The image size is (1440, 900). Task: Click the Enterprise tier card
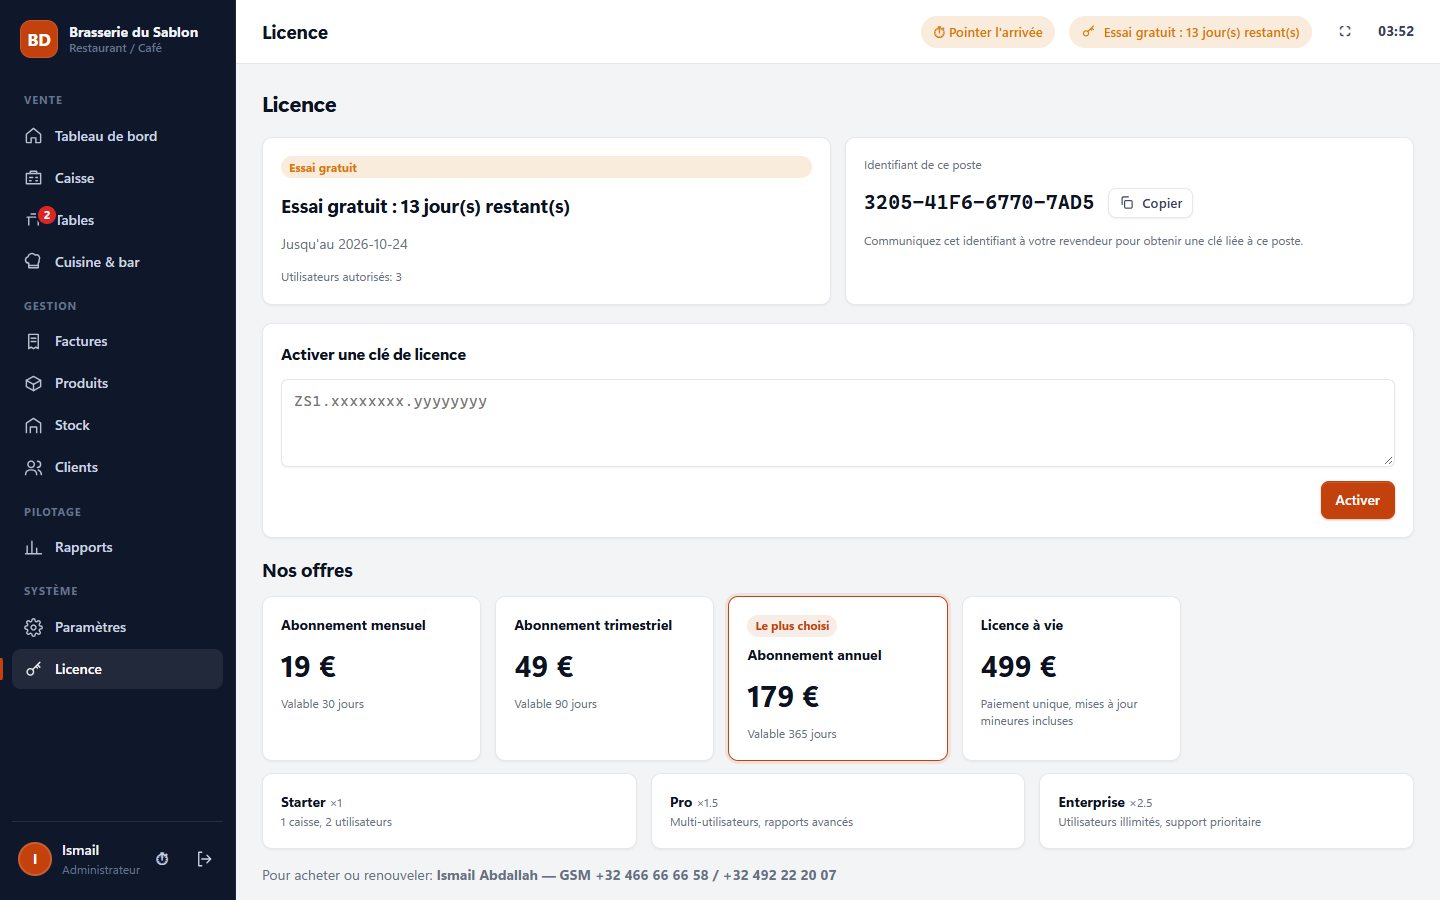coord(1226,811)
